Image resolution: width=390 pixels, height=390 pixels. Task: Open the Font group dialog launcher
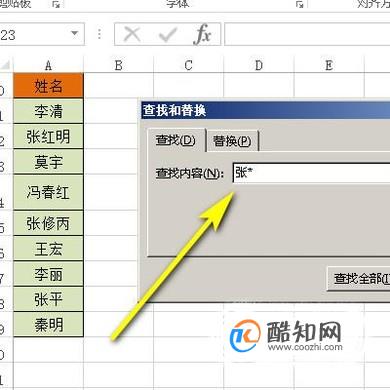coord(300,4)
